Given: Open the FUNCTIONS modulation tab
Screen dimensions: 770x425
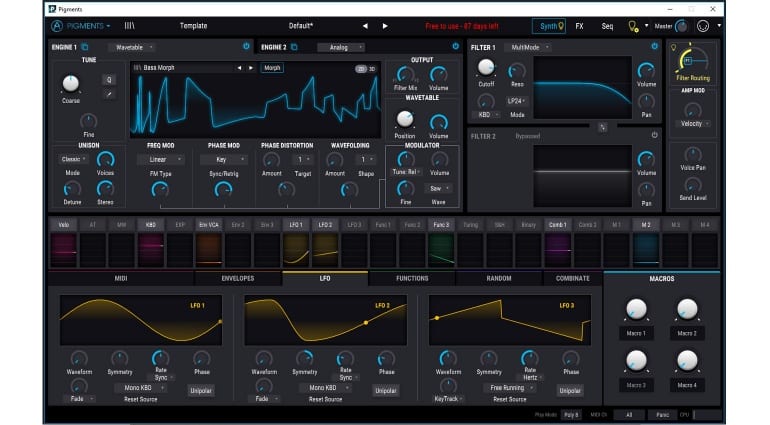Looking at the screenshot, I should tap(412, 278).
